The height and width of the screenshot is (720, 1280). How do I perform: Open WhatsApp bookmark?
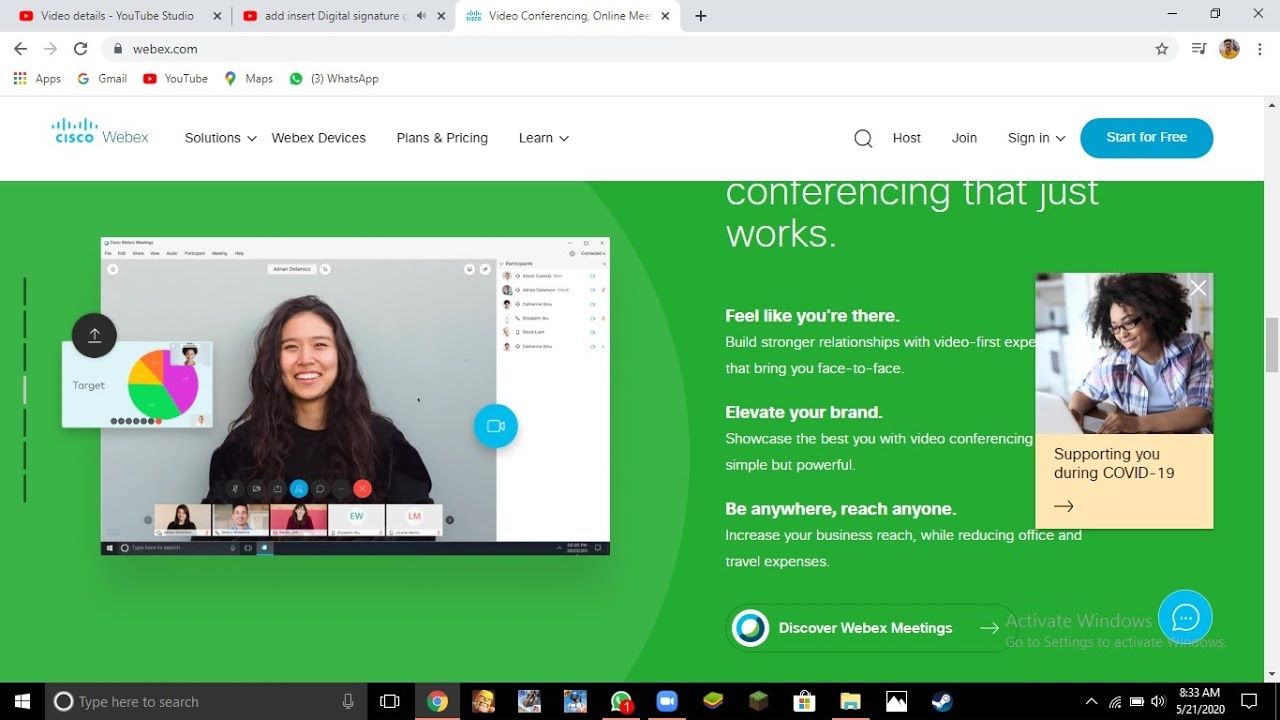tap(334, 79)
